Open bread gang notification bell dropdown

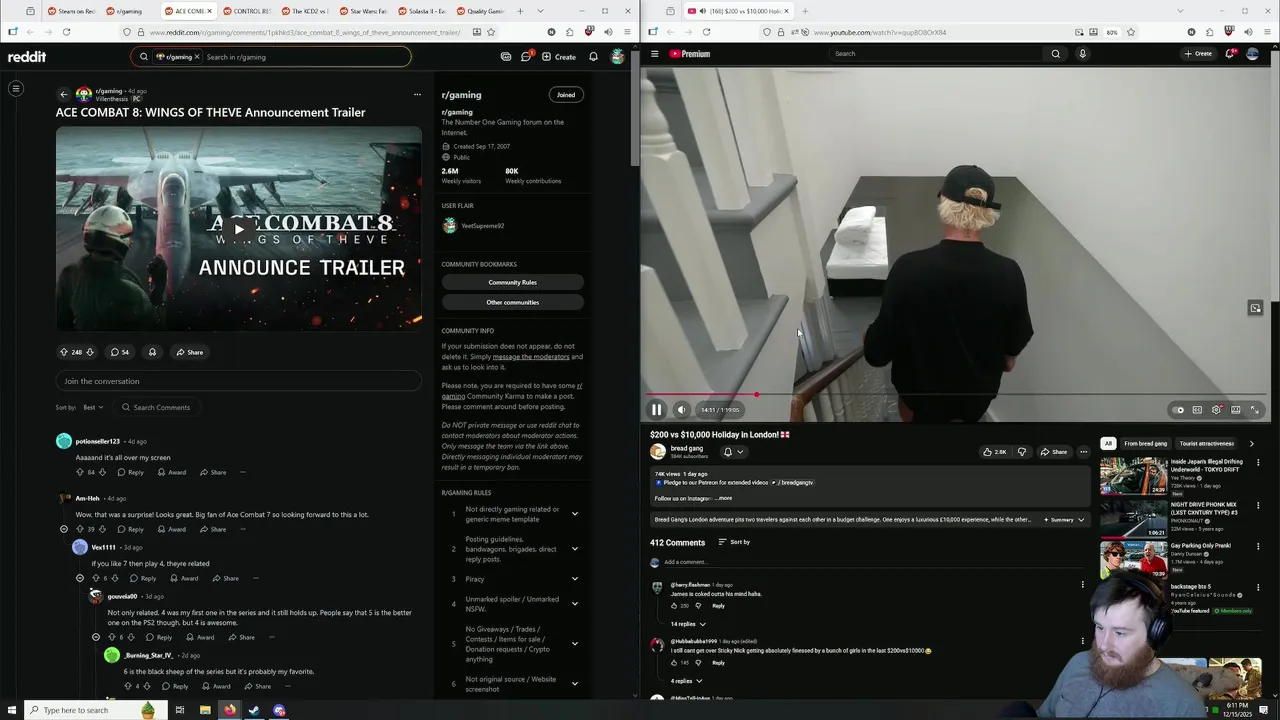point(734,452)
